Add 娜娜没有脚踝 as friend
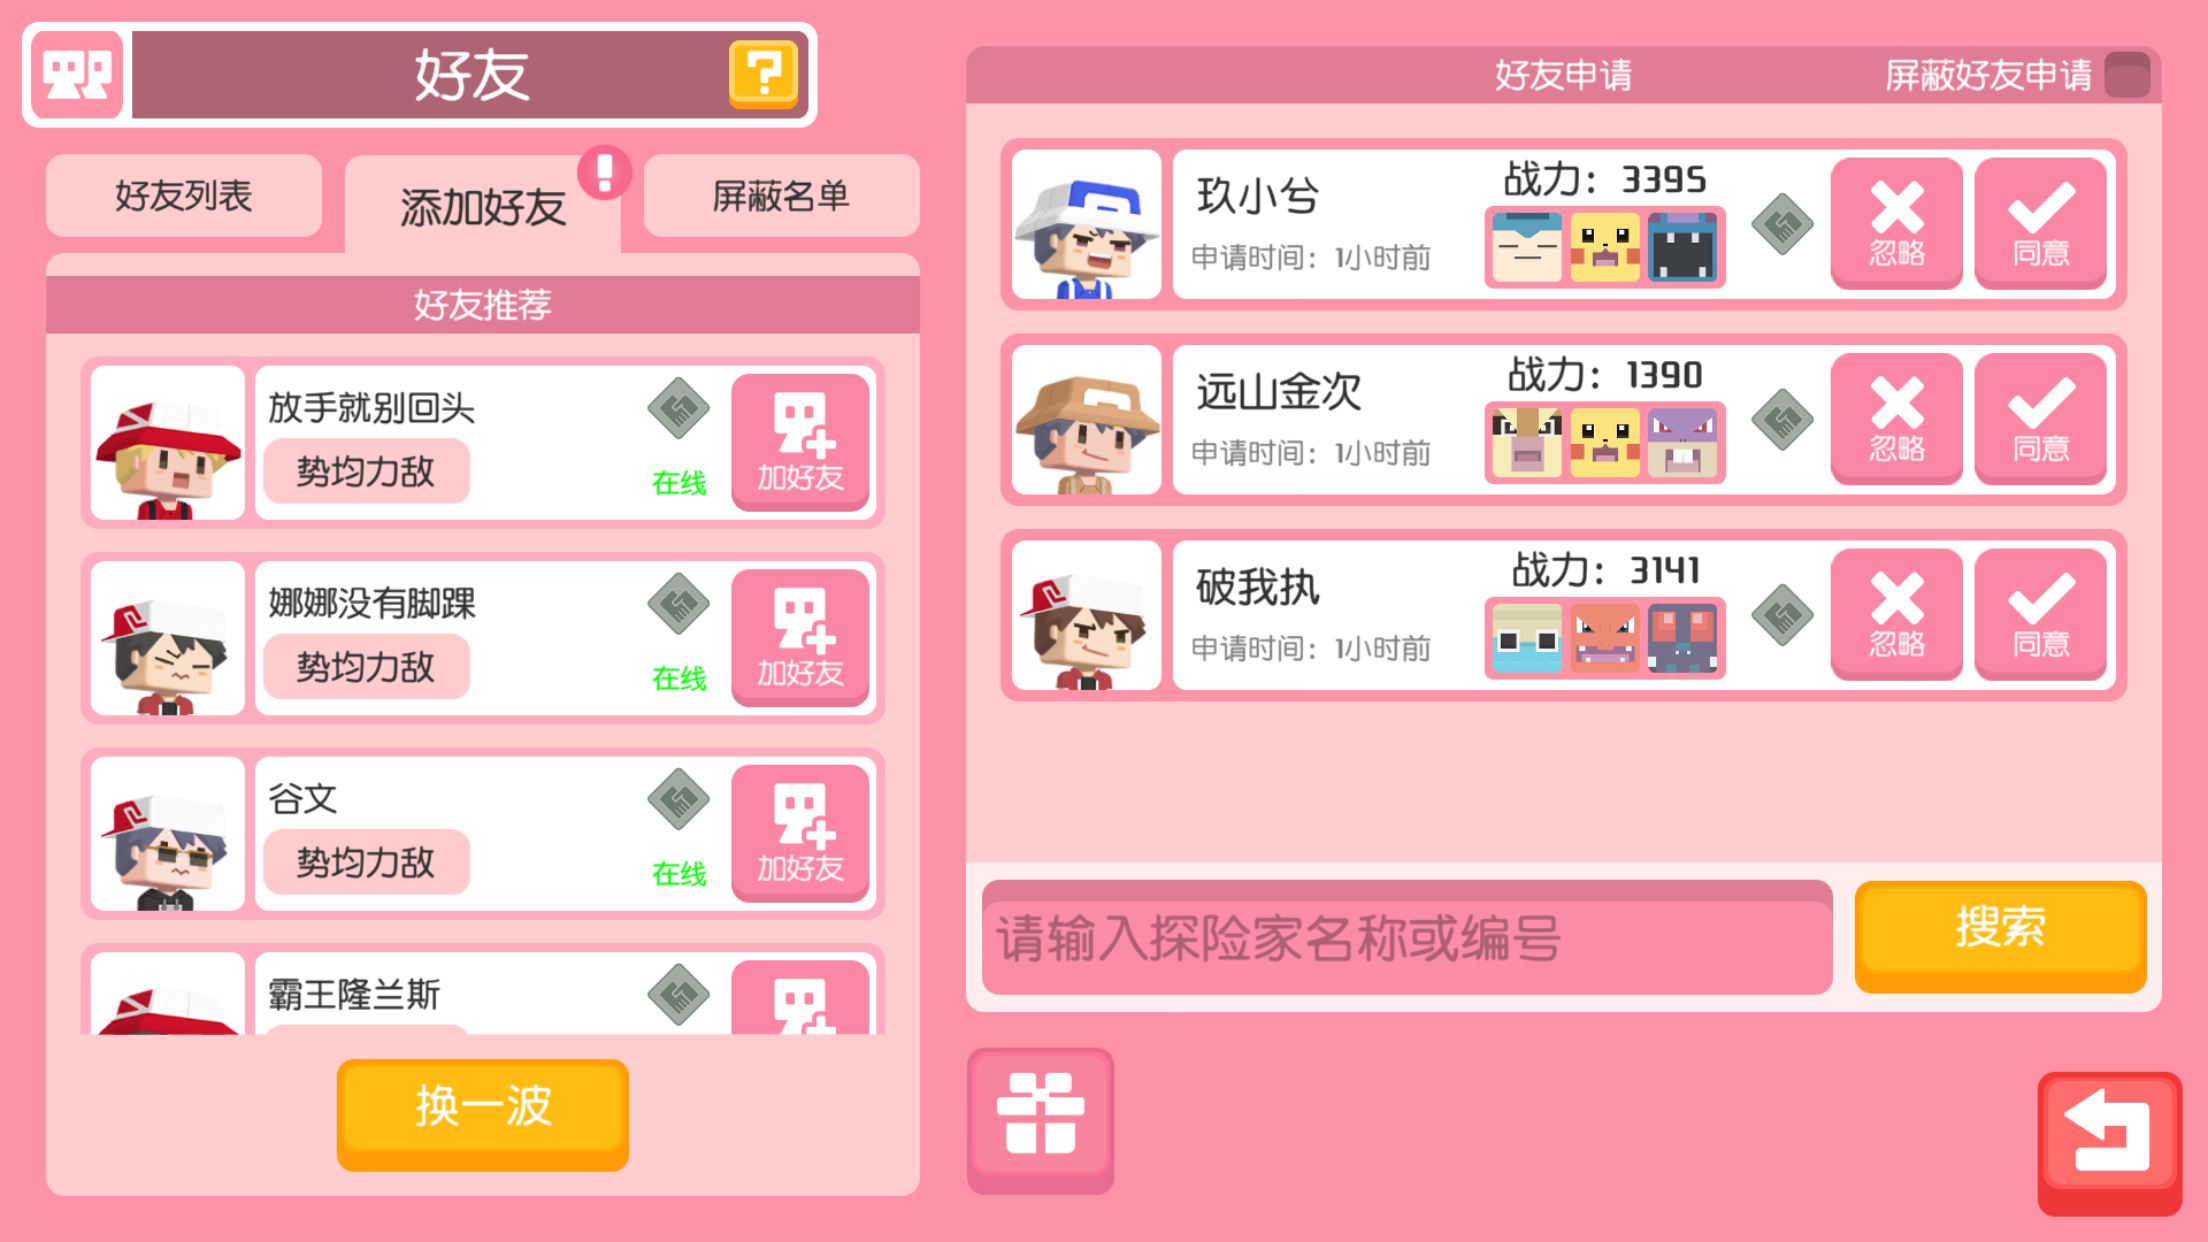This screenshot has width=2208, height=1242. tap(800, 637)
